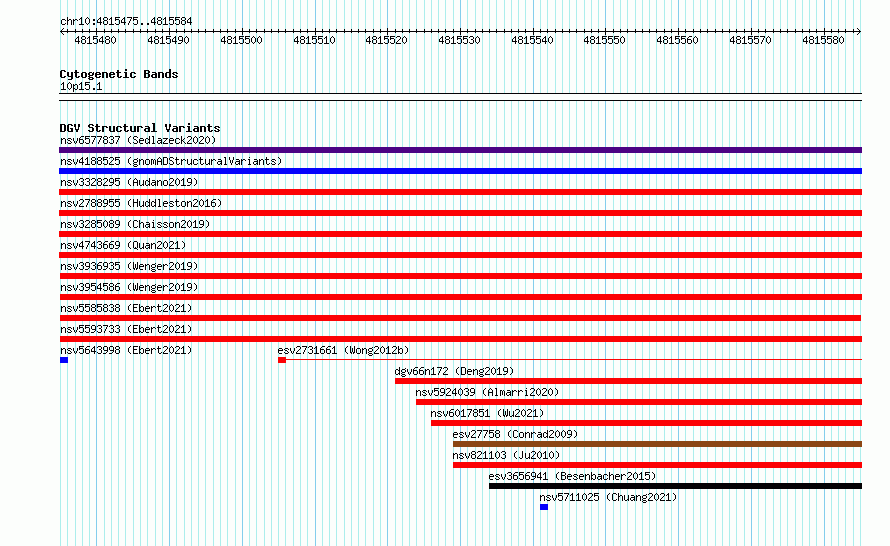Click the red bar under nsv3285089
The height and width of the screenshot is (546, 890).
pyautogui.click(x=460, y=234)
